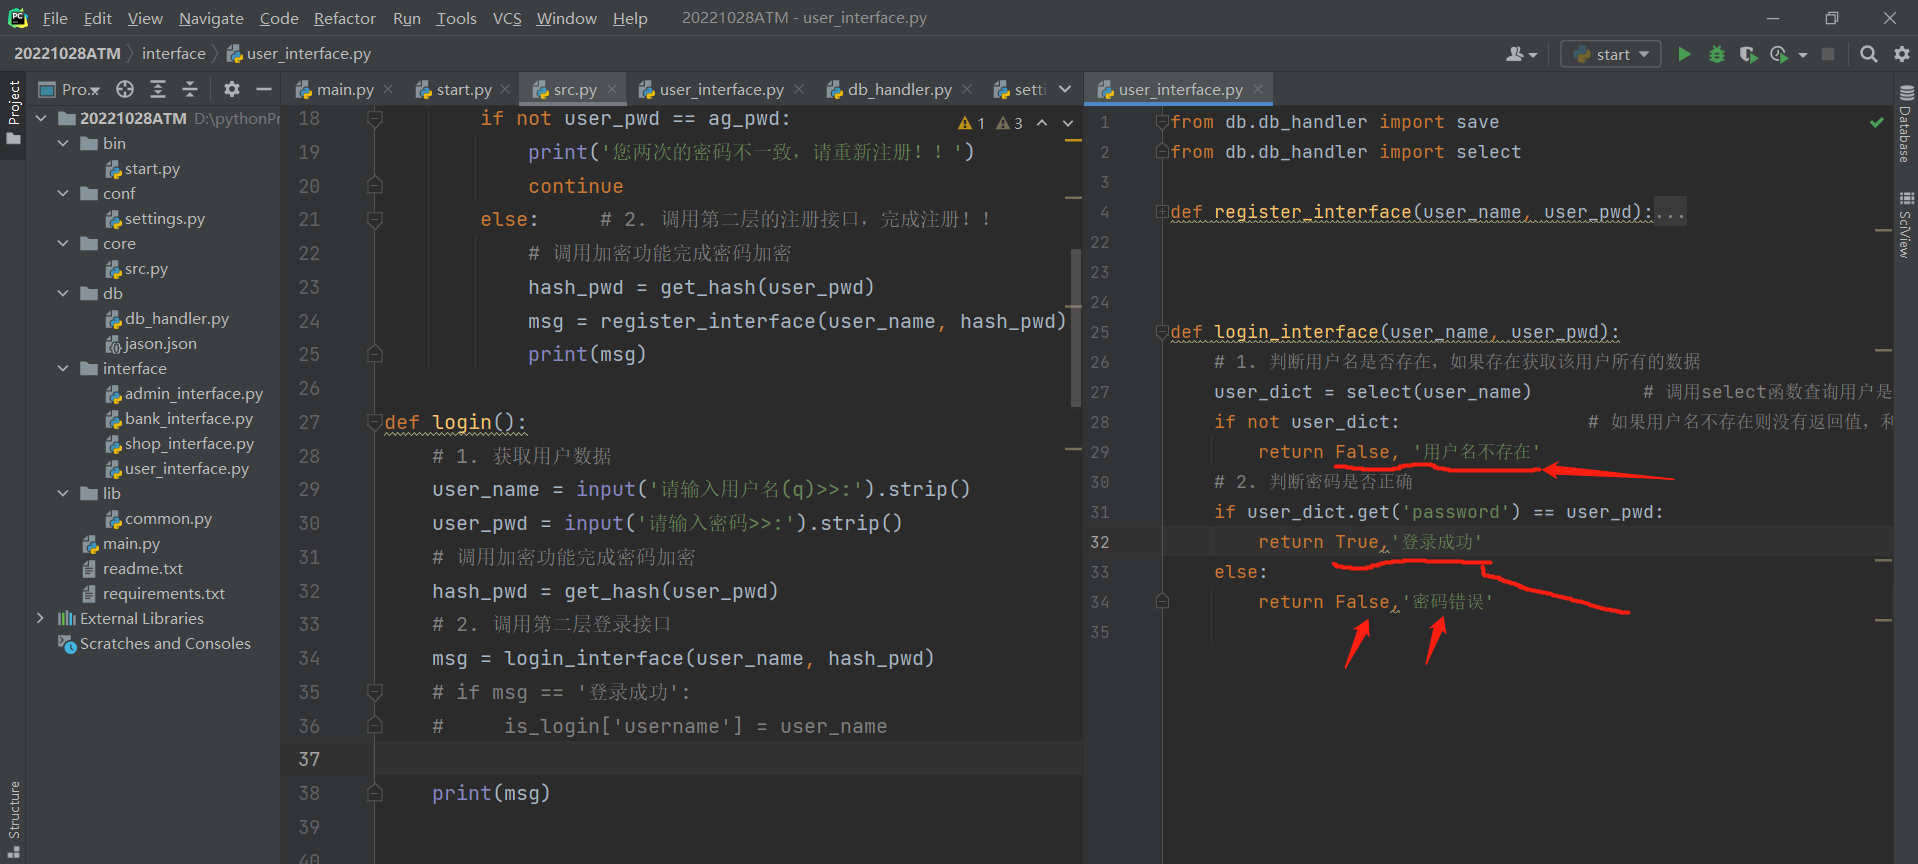Open the Help menu

(x=630, y=18)
